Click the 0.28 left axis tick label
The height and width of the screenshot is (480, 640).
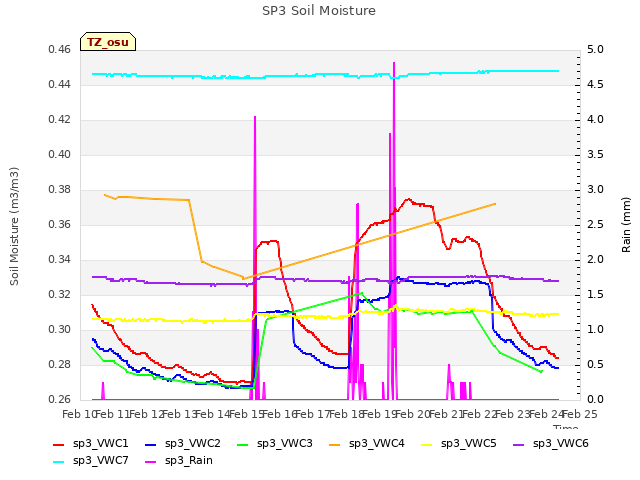coord(60,365)
